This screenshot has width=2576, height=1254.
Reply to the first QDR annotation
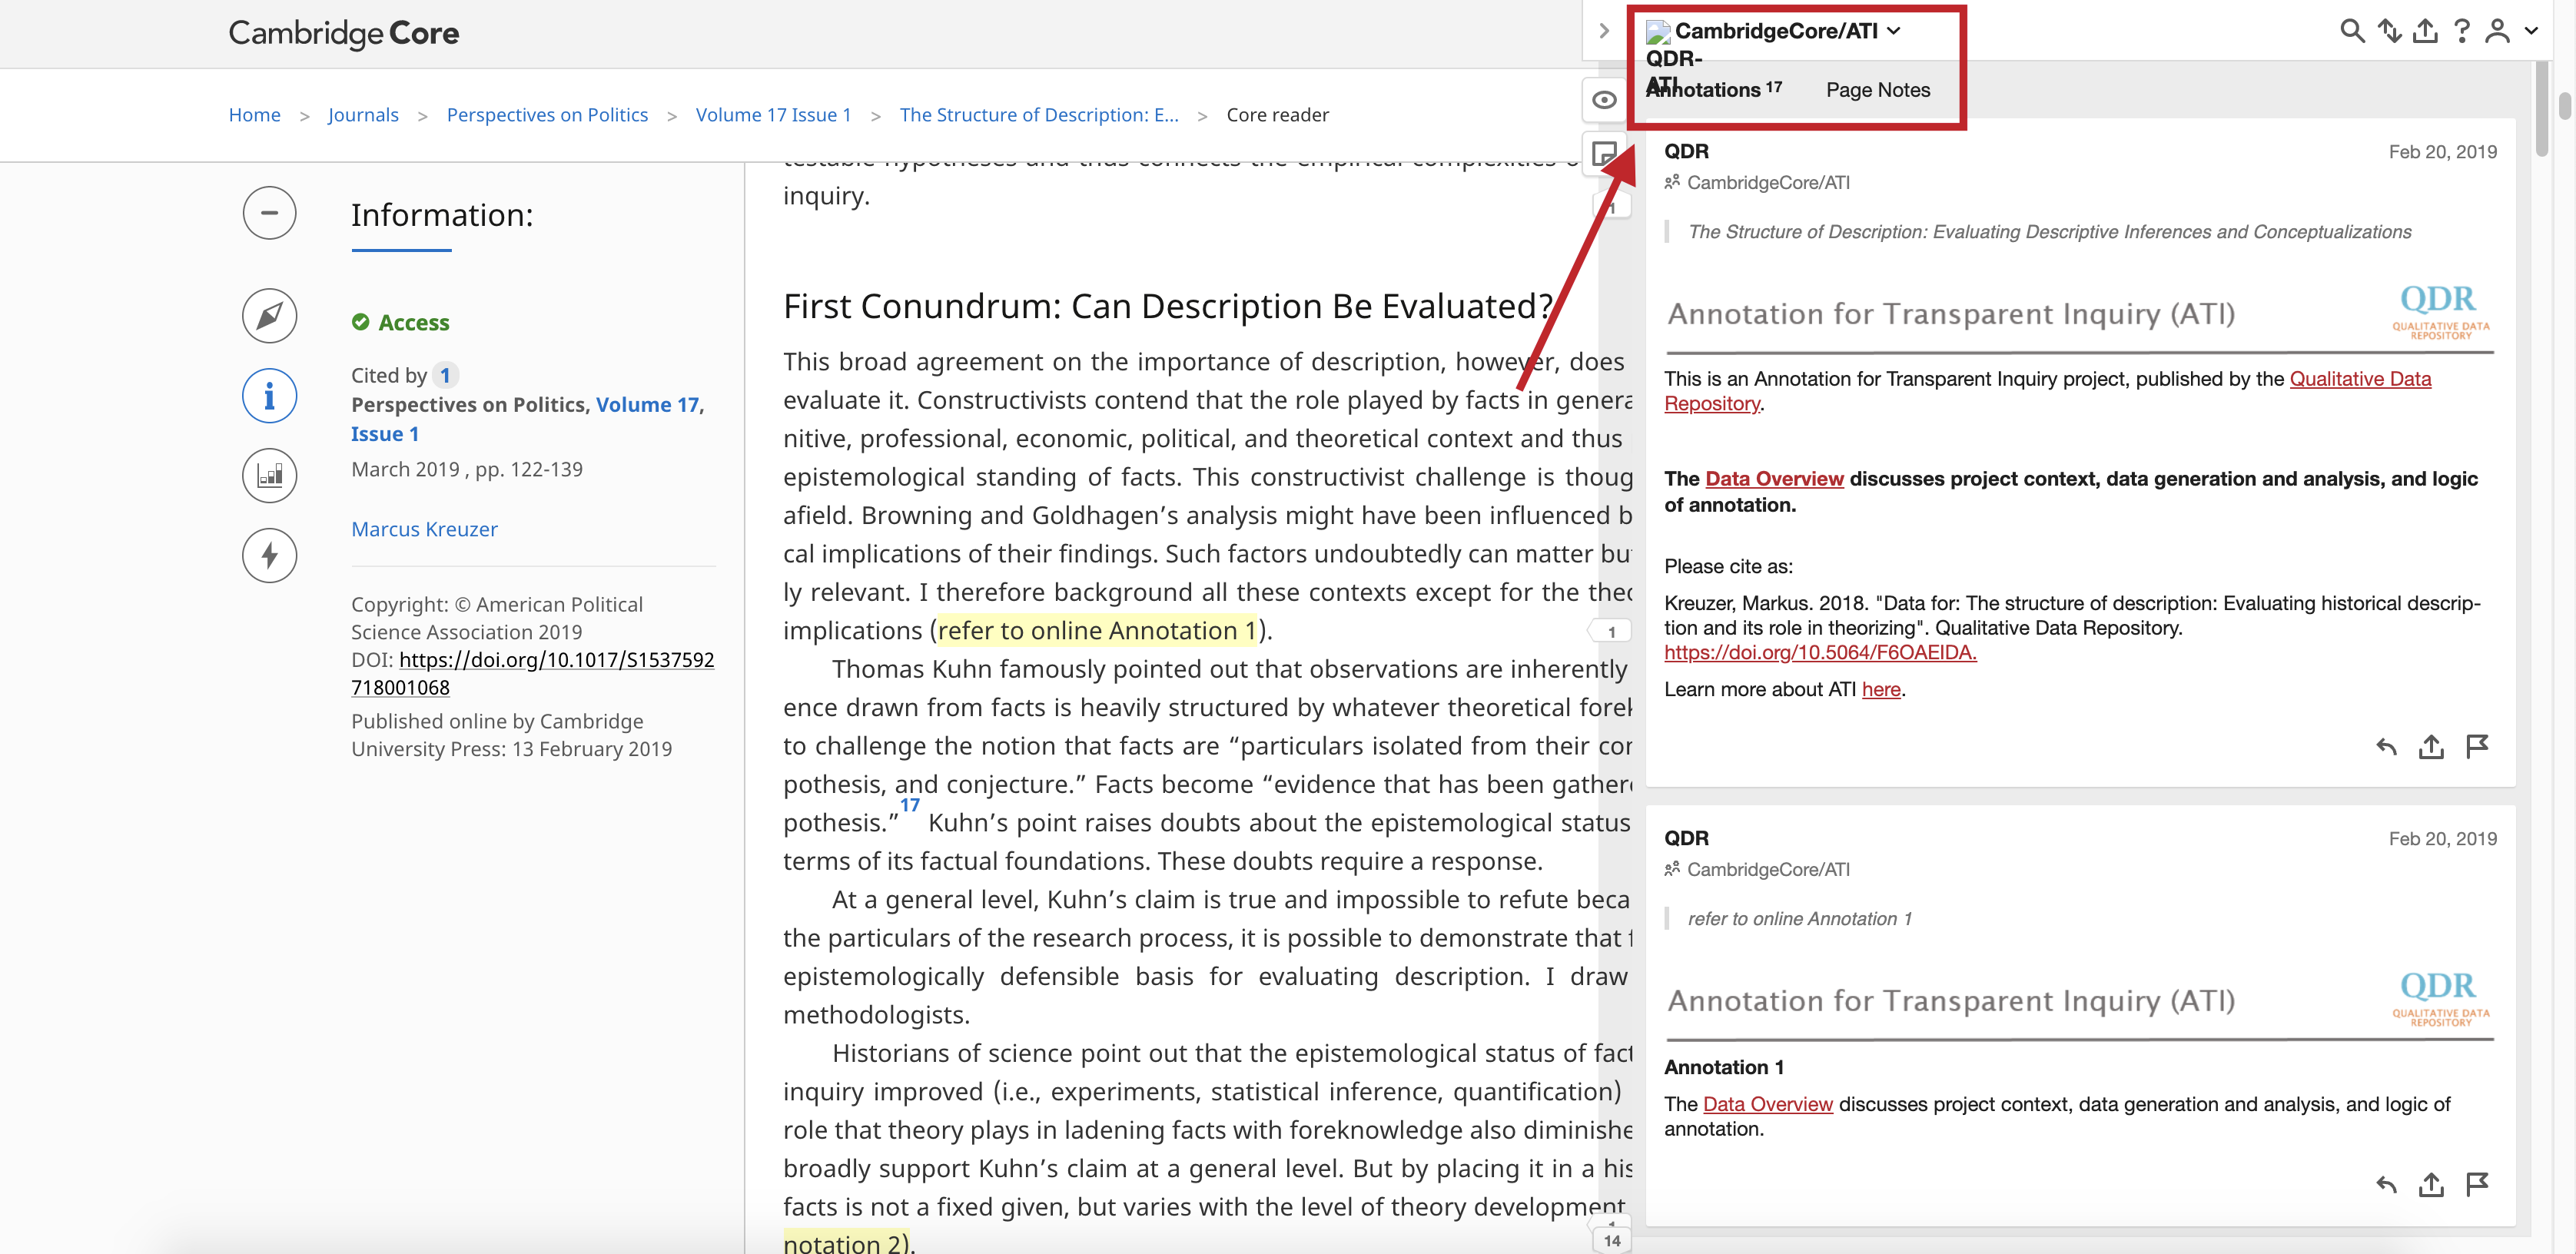[x=2386, y=747]
